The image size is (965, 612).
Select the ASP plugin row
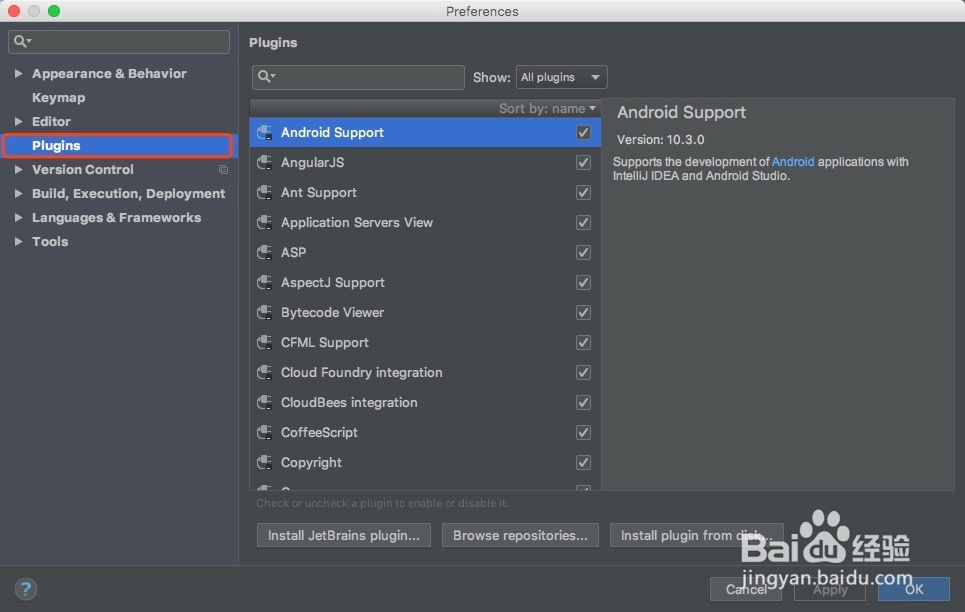click(425, 252)
